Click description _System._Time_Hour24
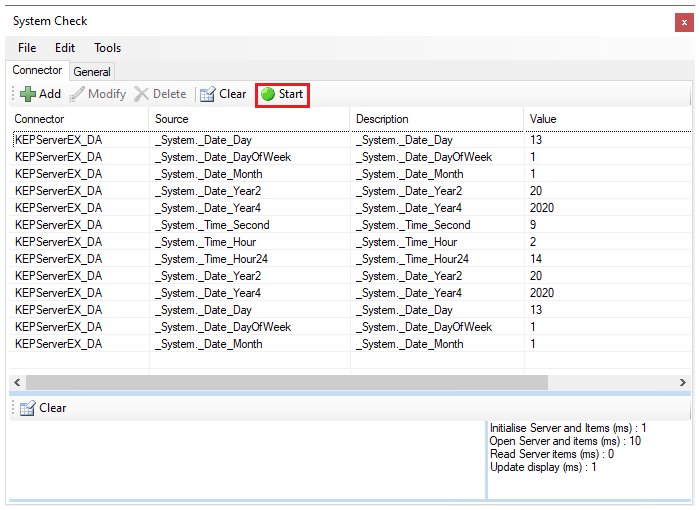 point(412,259)
